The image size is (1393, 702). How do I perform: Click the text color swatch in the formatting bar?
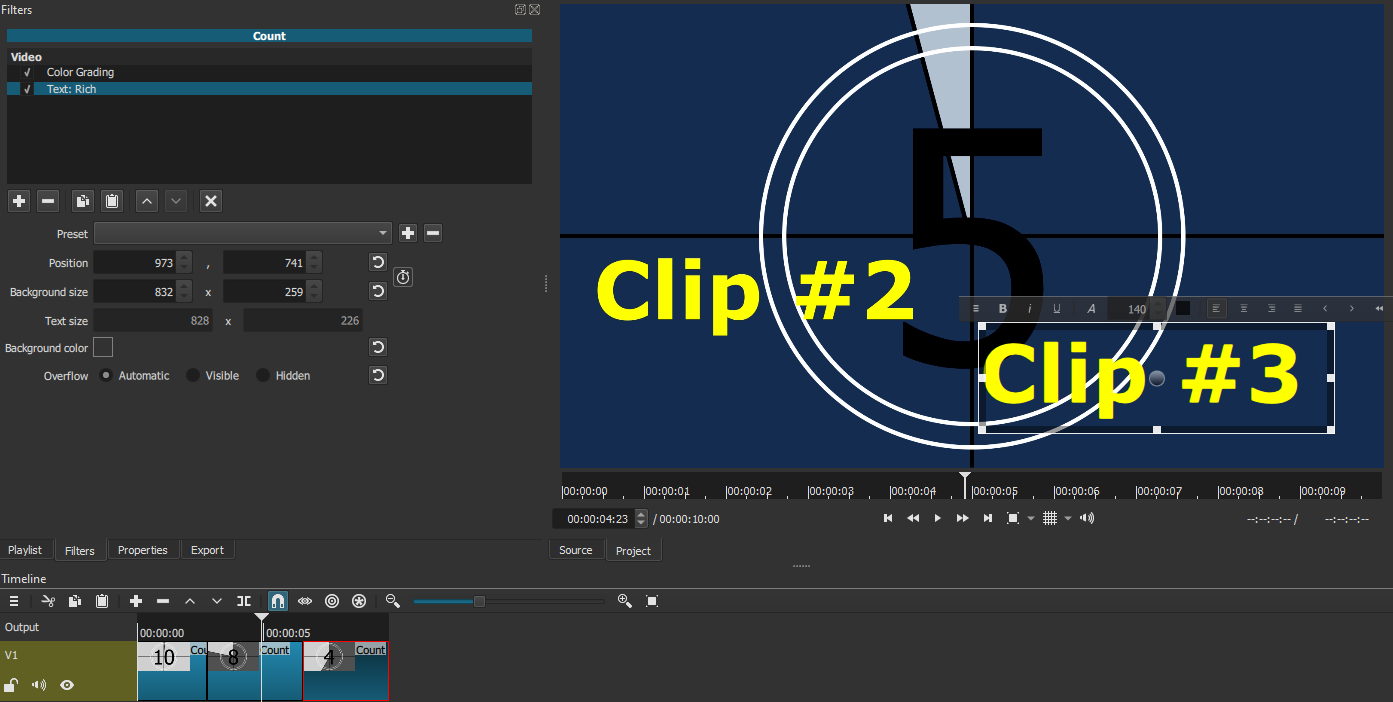pyautogui.click(x=1183, y=309)
